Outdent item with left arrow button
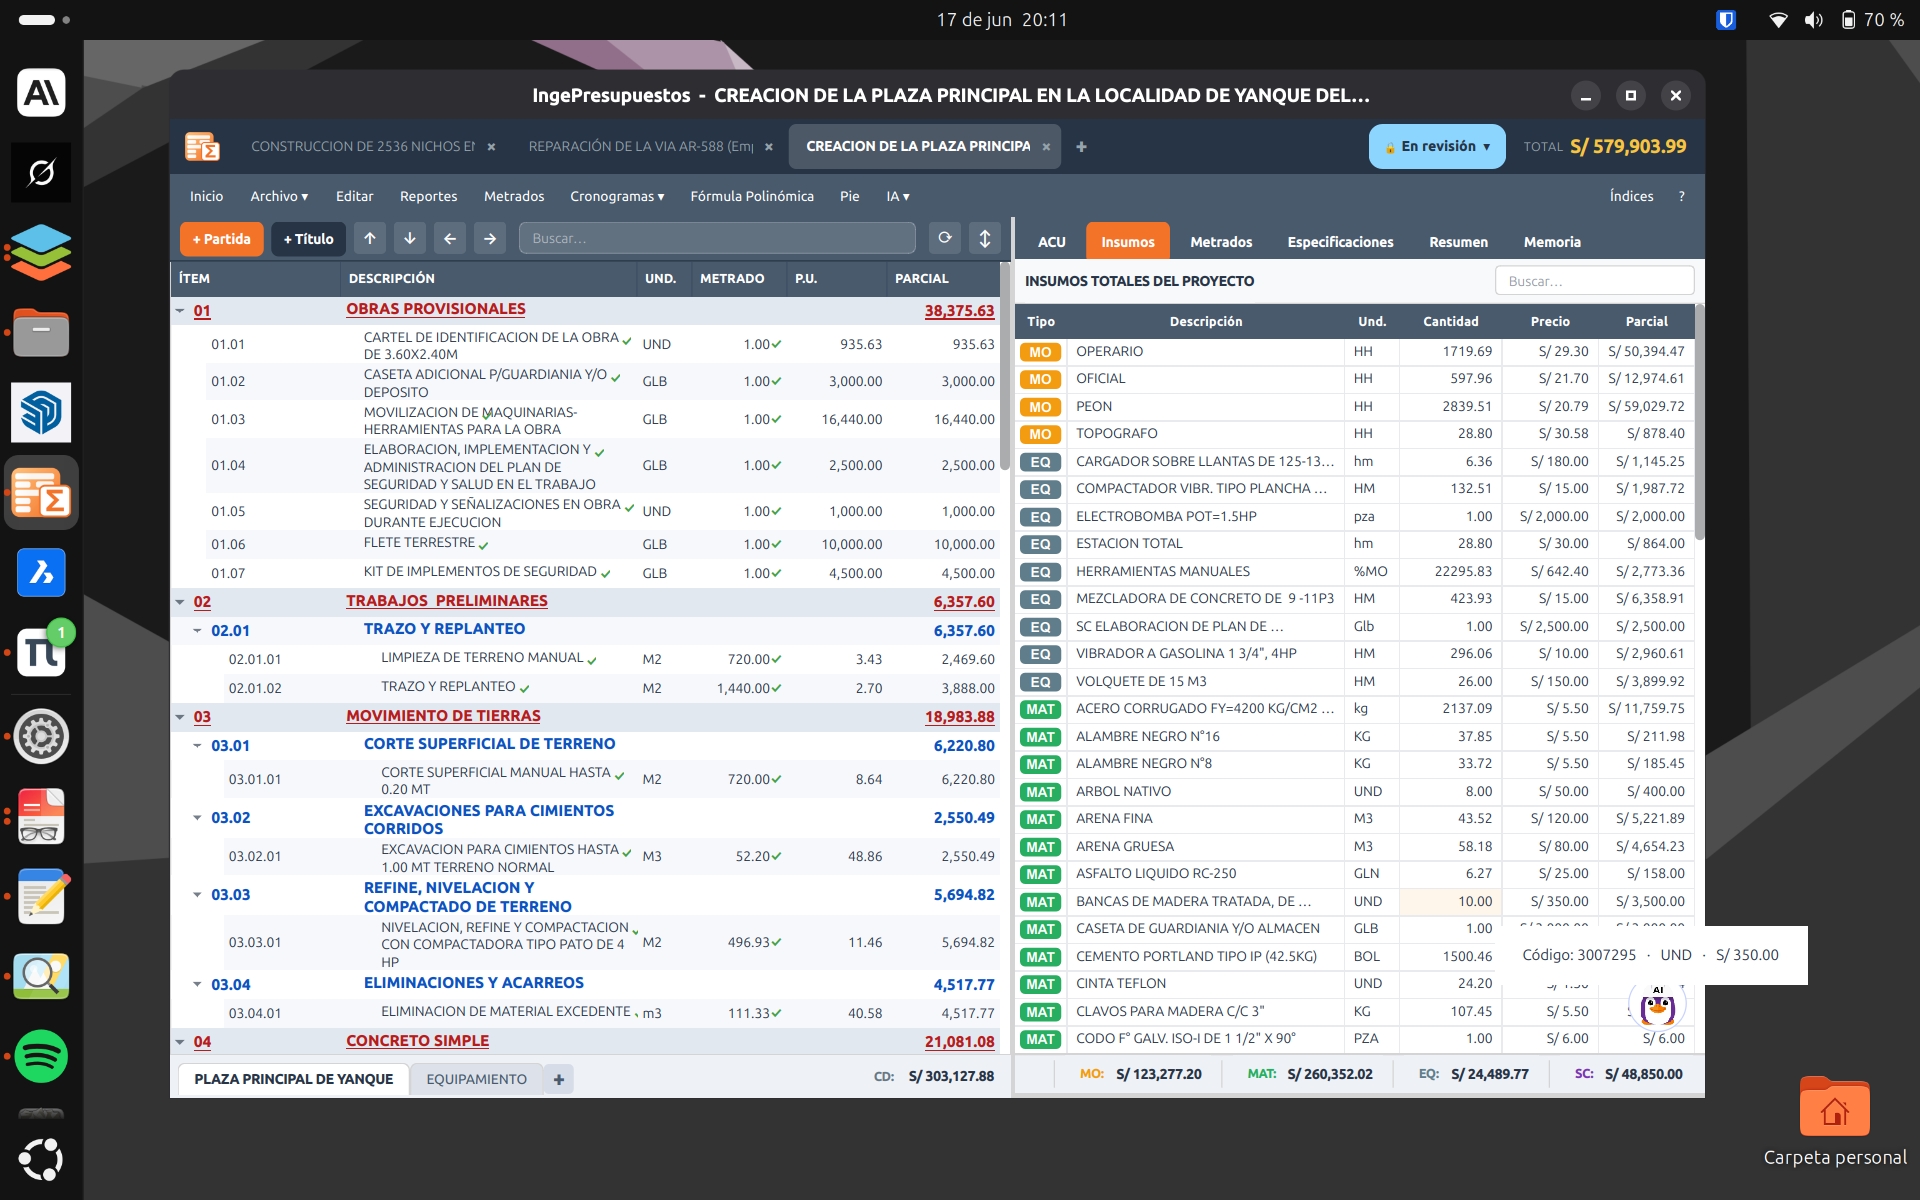Screen dimensions: 1920x1200 click(x=450, y=239)
